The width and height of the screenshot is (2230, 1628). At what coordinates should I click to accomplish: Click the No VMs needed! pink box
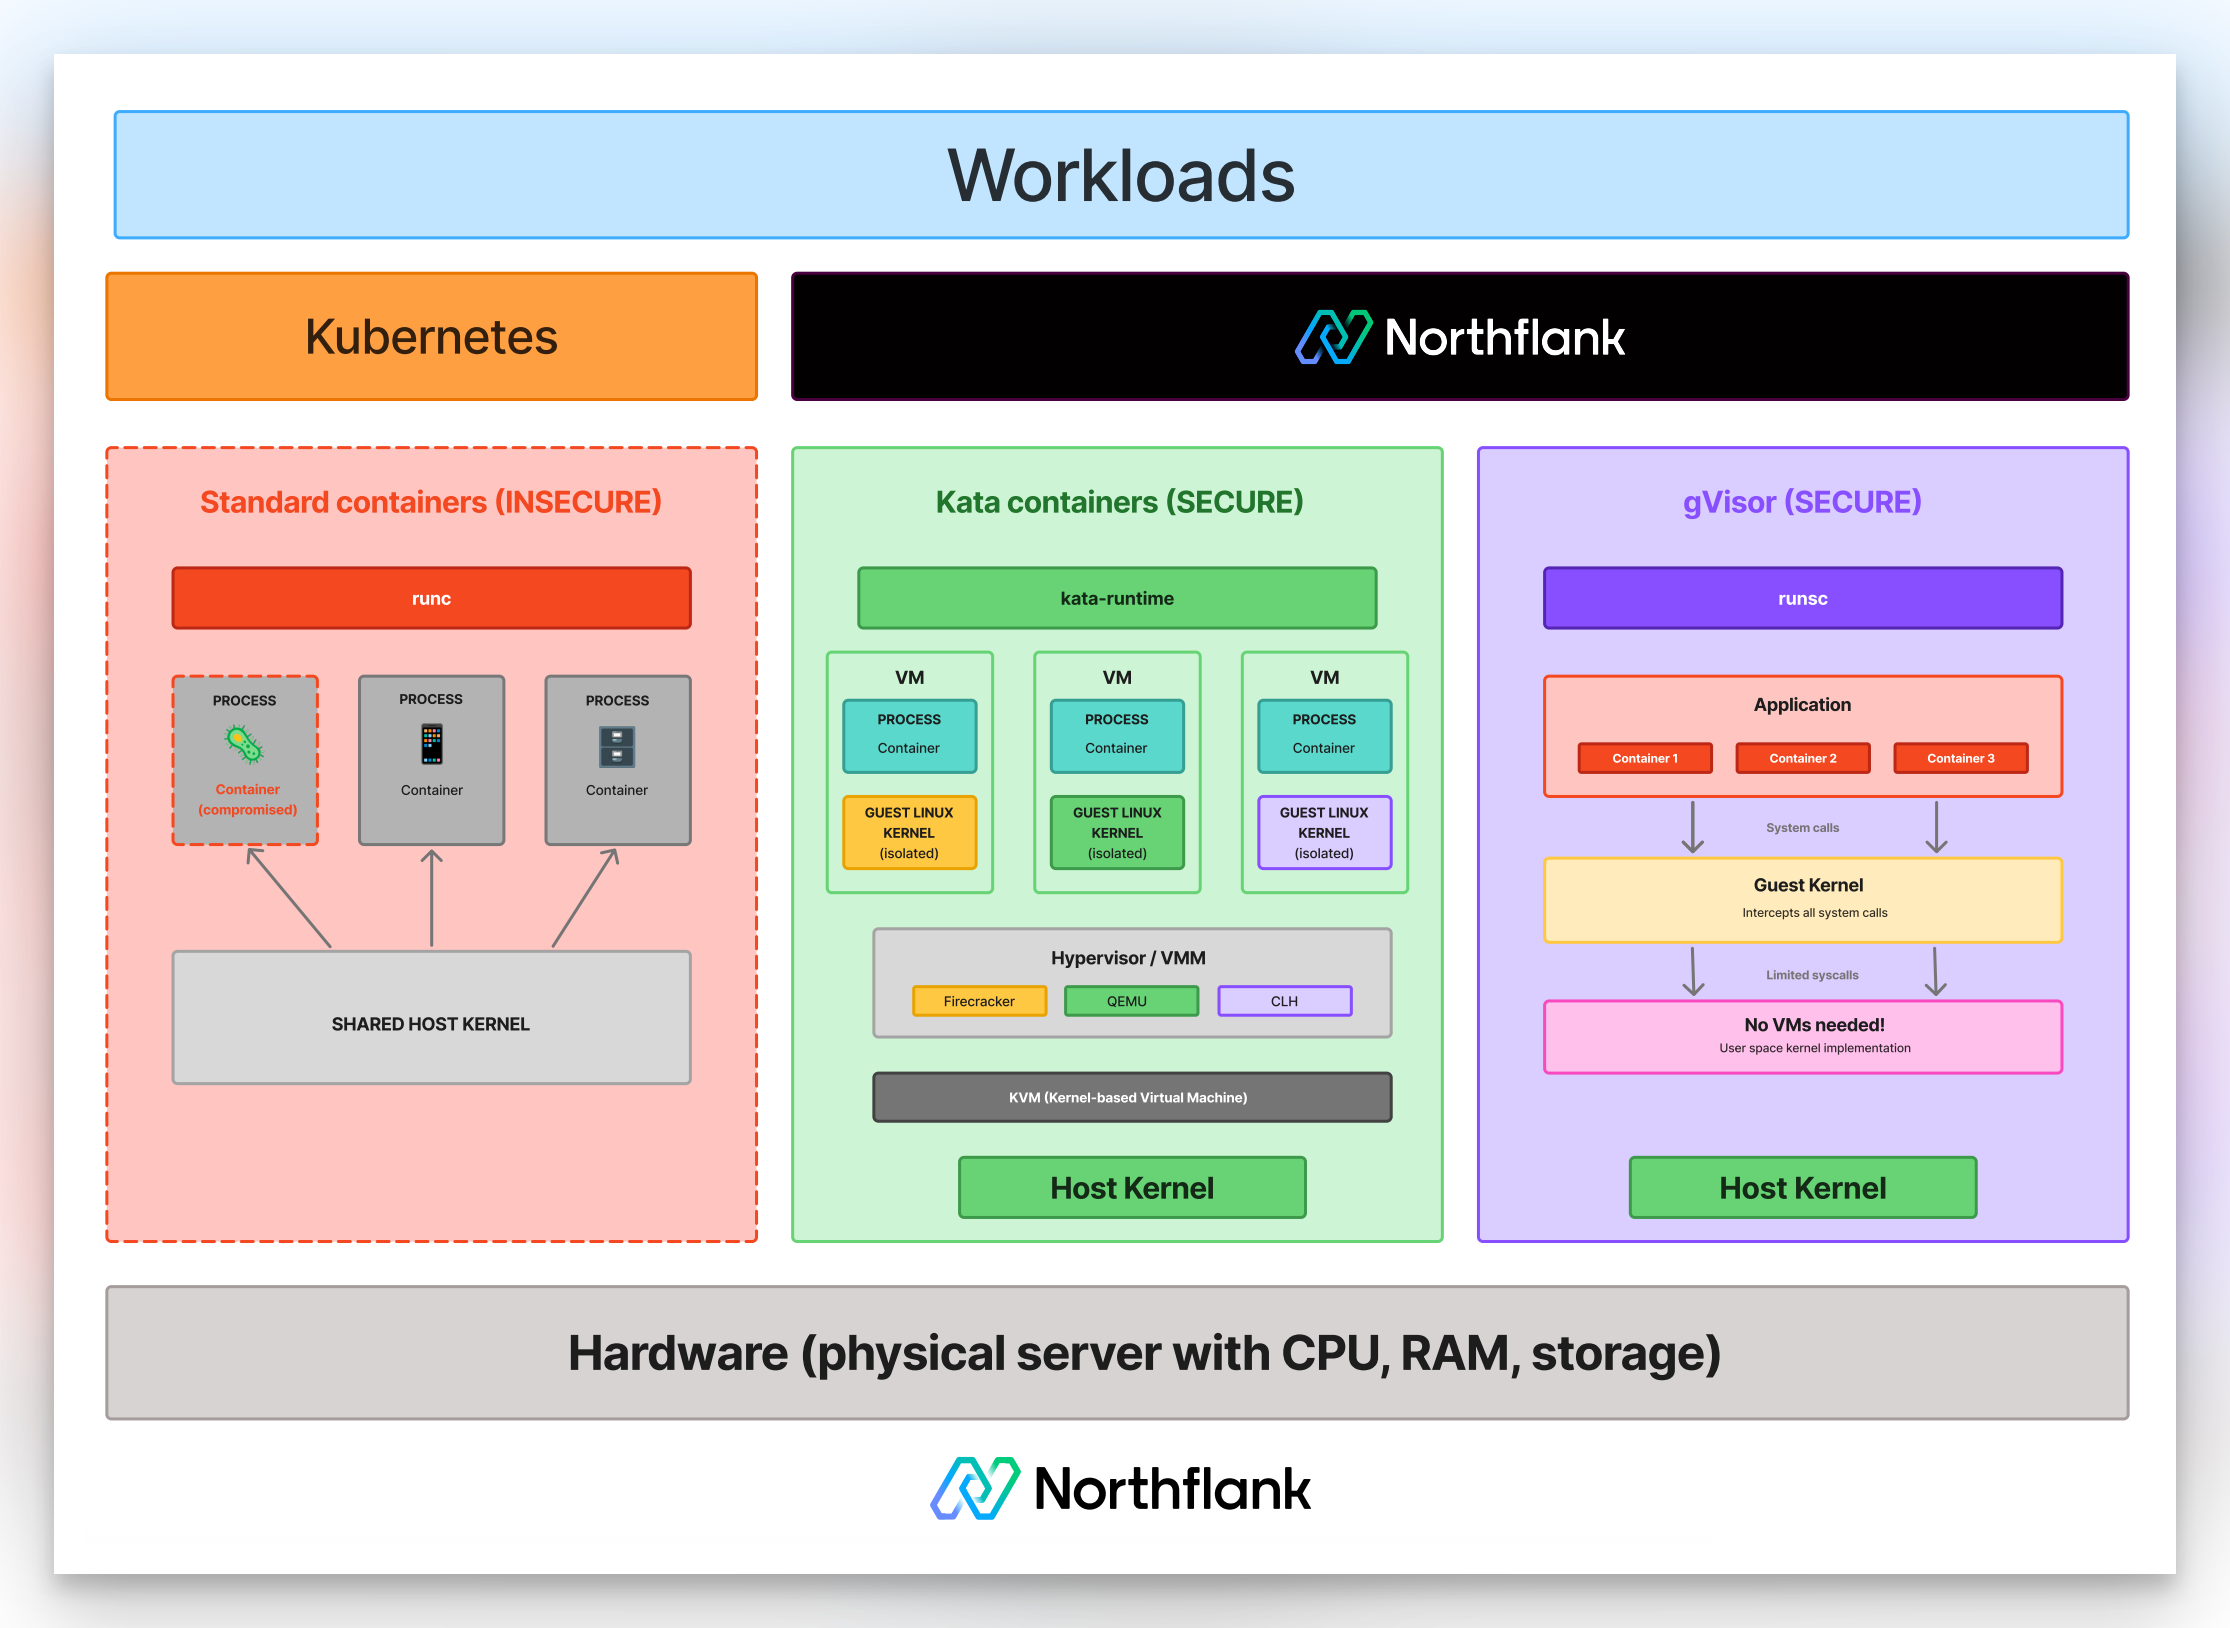1803,1037
